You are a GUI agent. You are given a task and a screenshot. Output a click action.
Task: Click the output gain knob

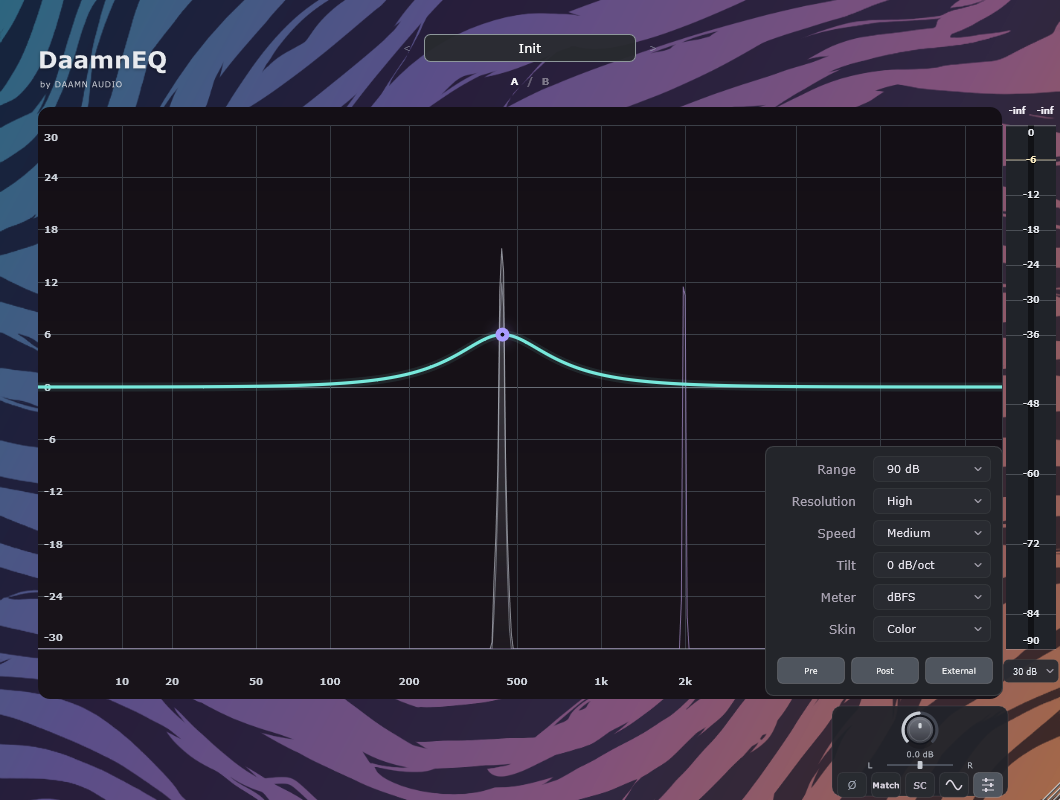(x=919, y=730)
